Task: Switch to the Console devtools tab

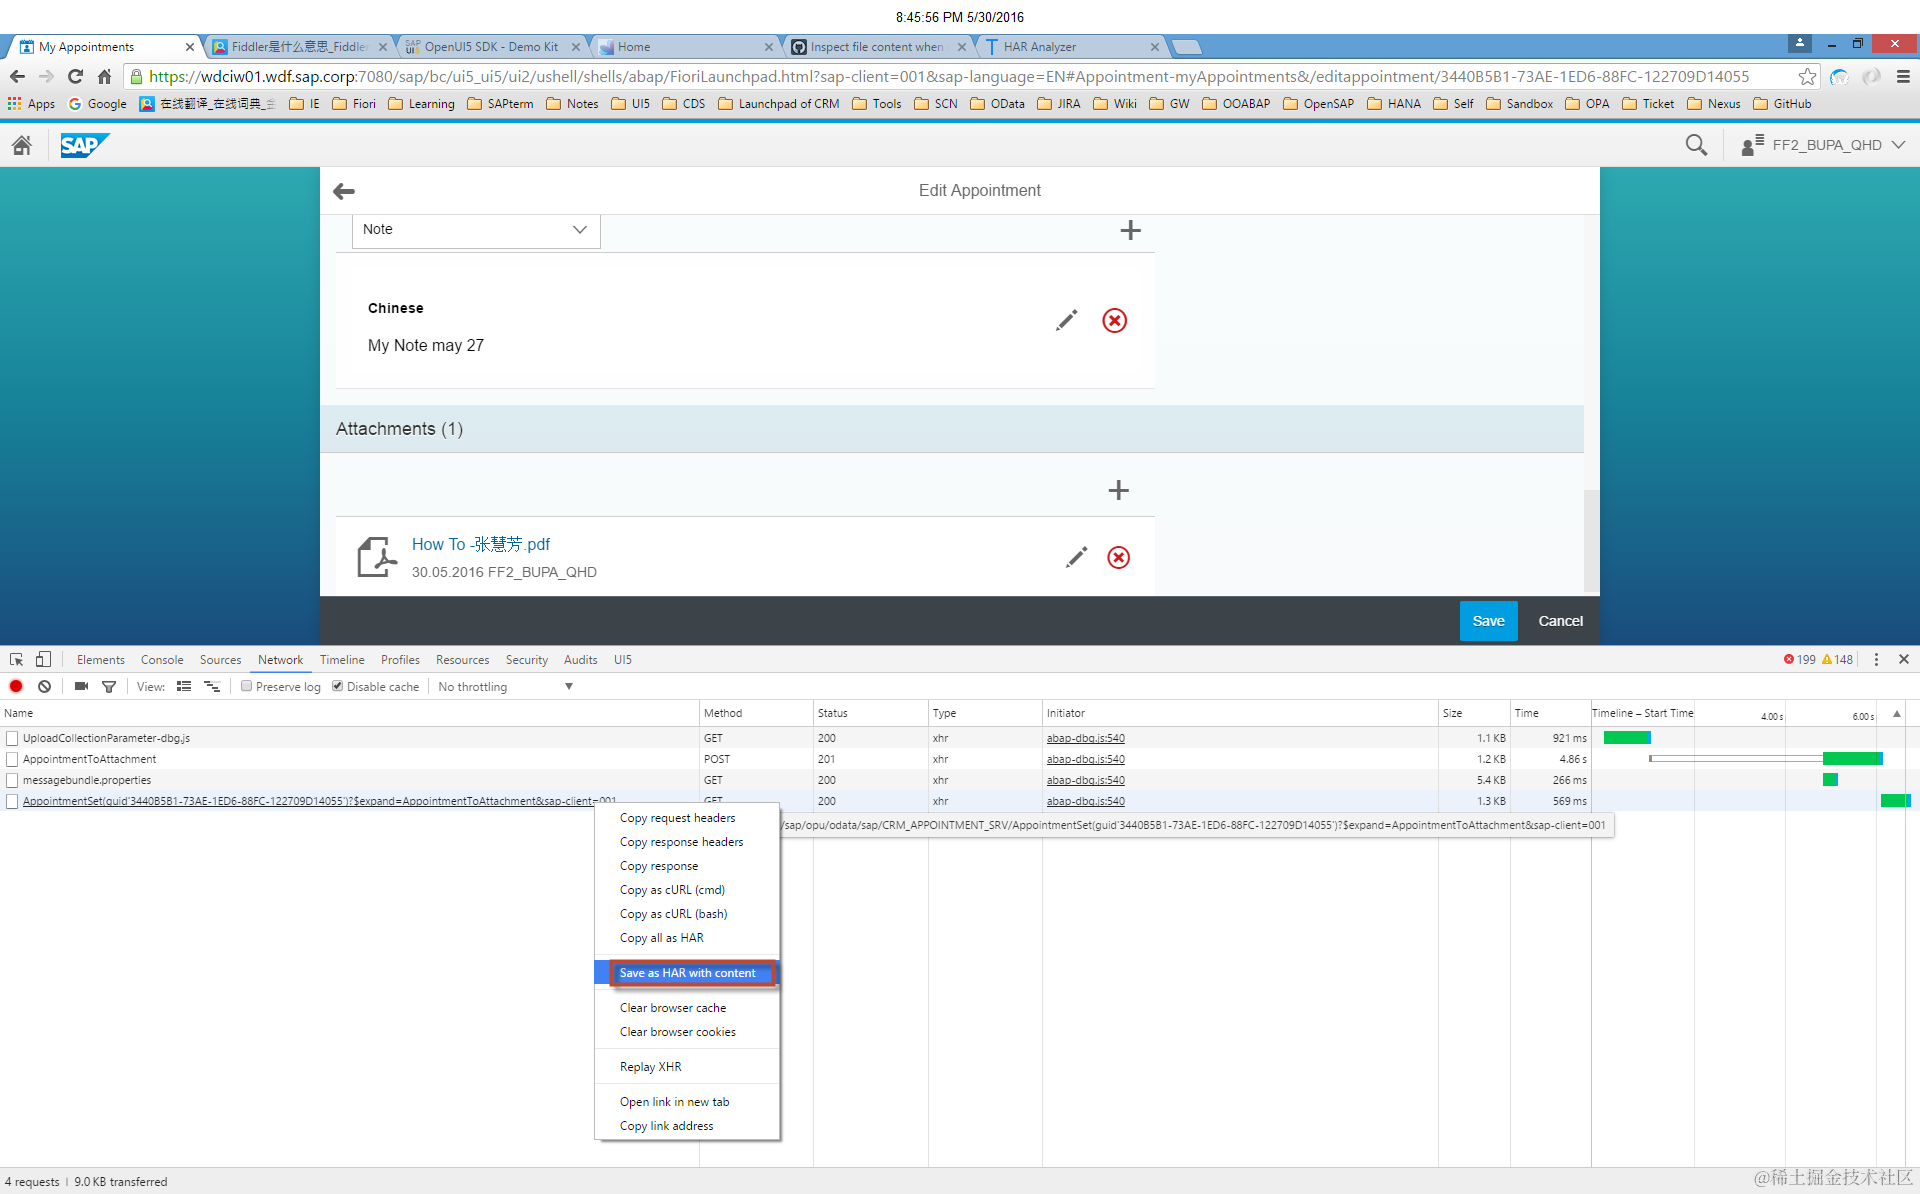Action: tap(162, 659)
